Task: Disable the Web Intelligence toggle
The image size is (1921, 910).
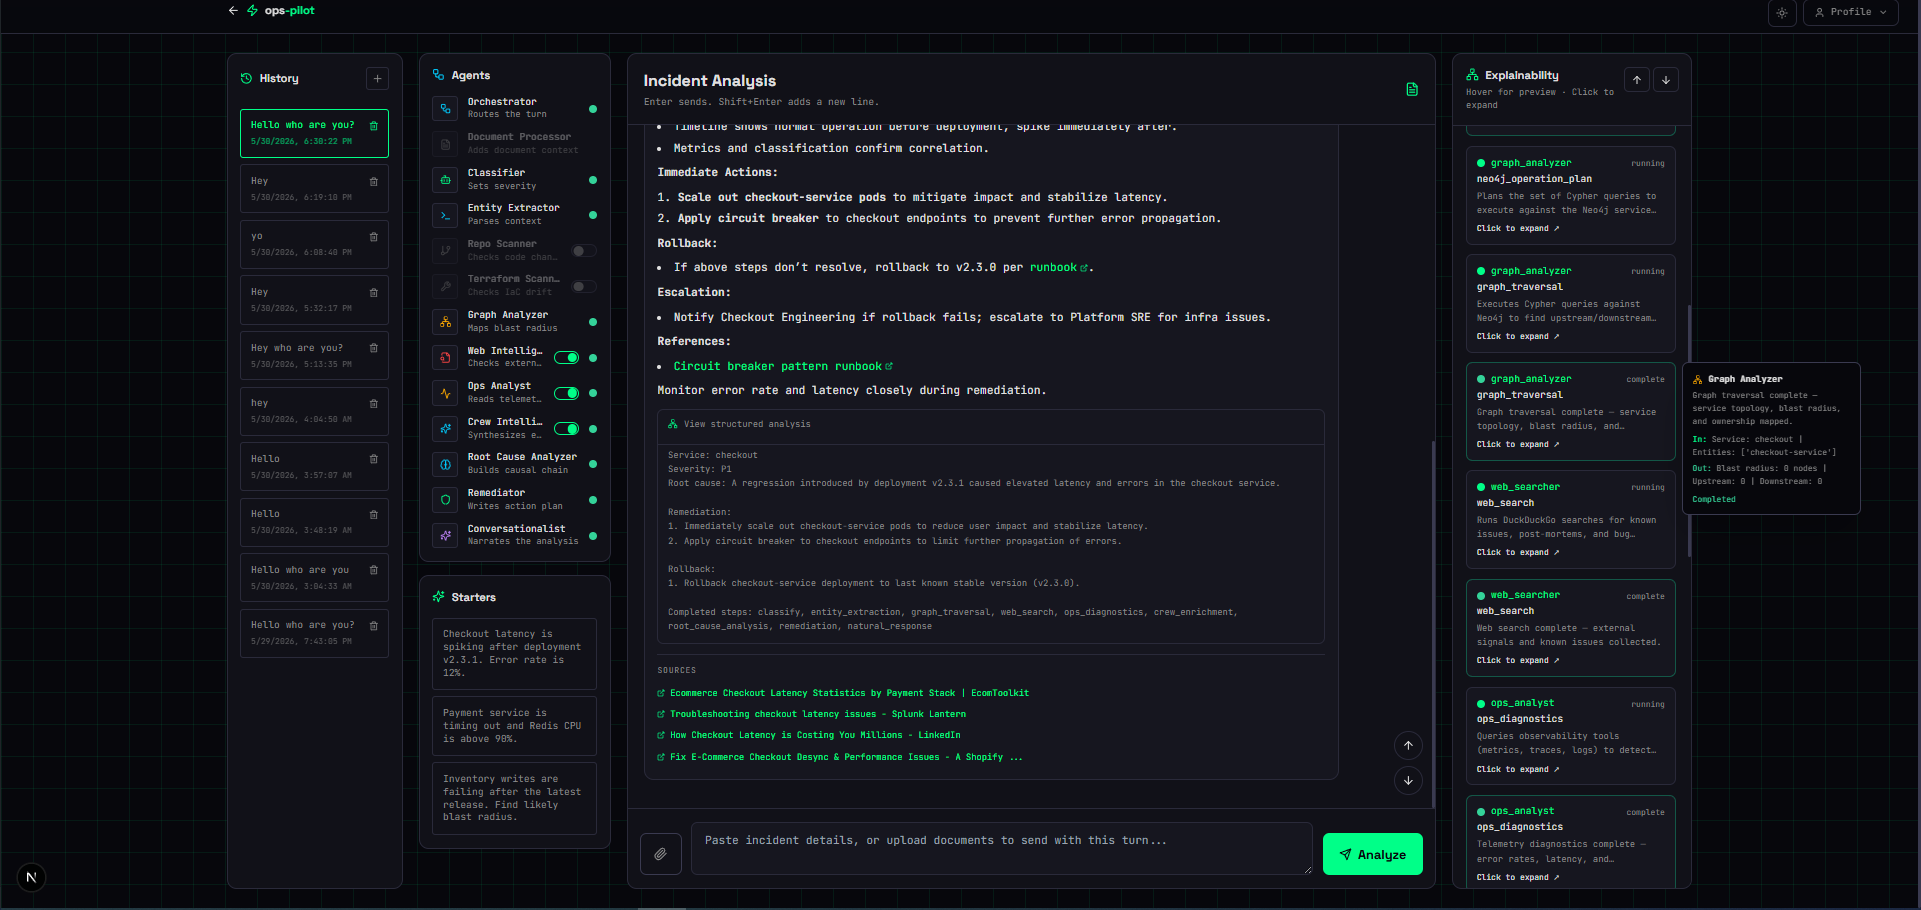Action: click(x=567, y=358)
